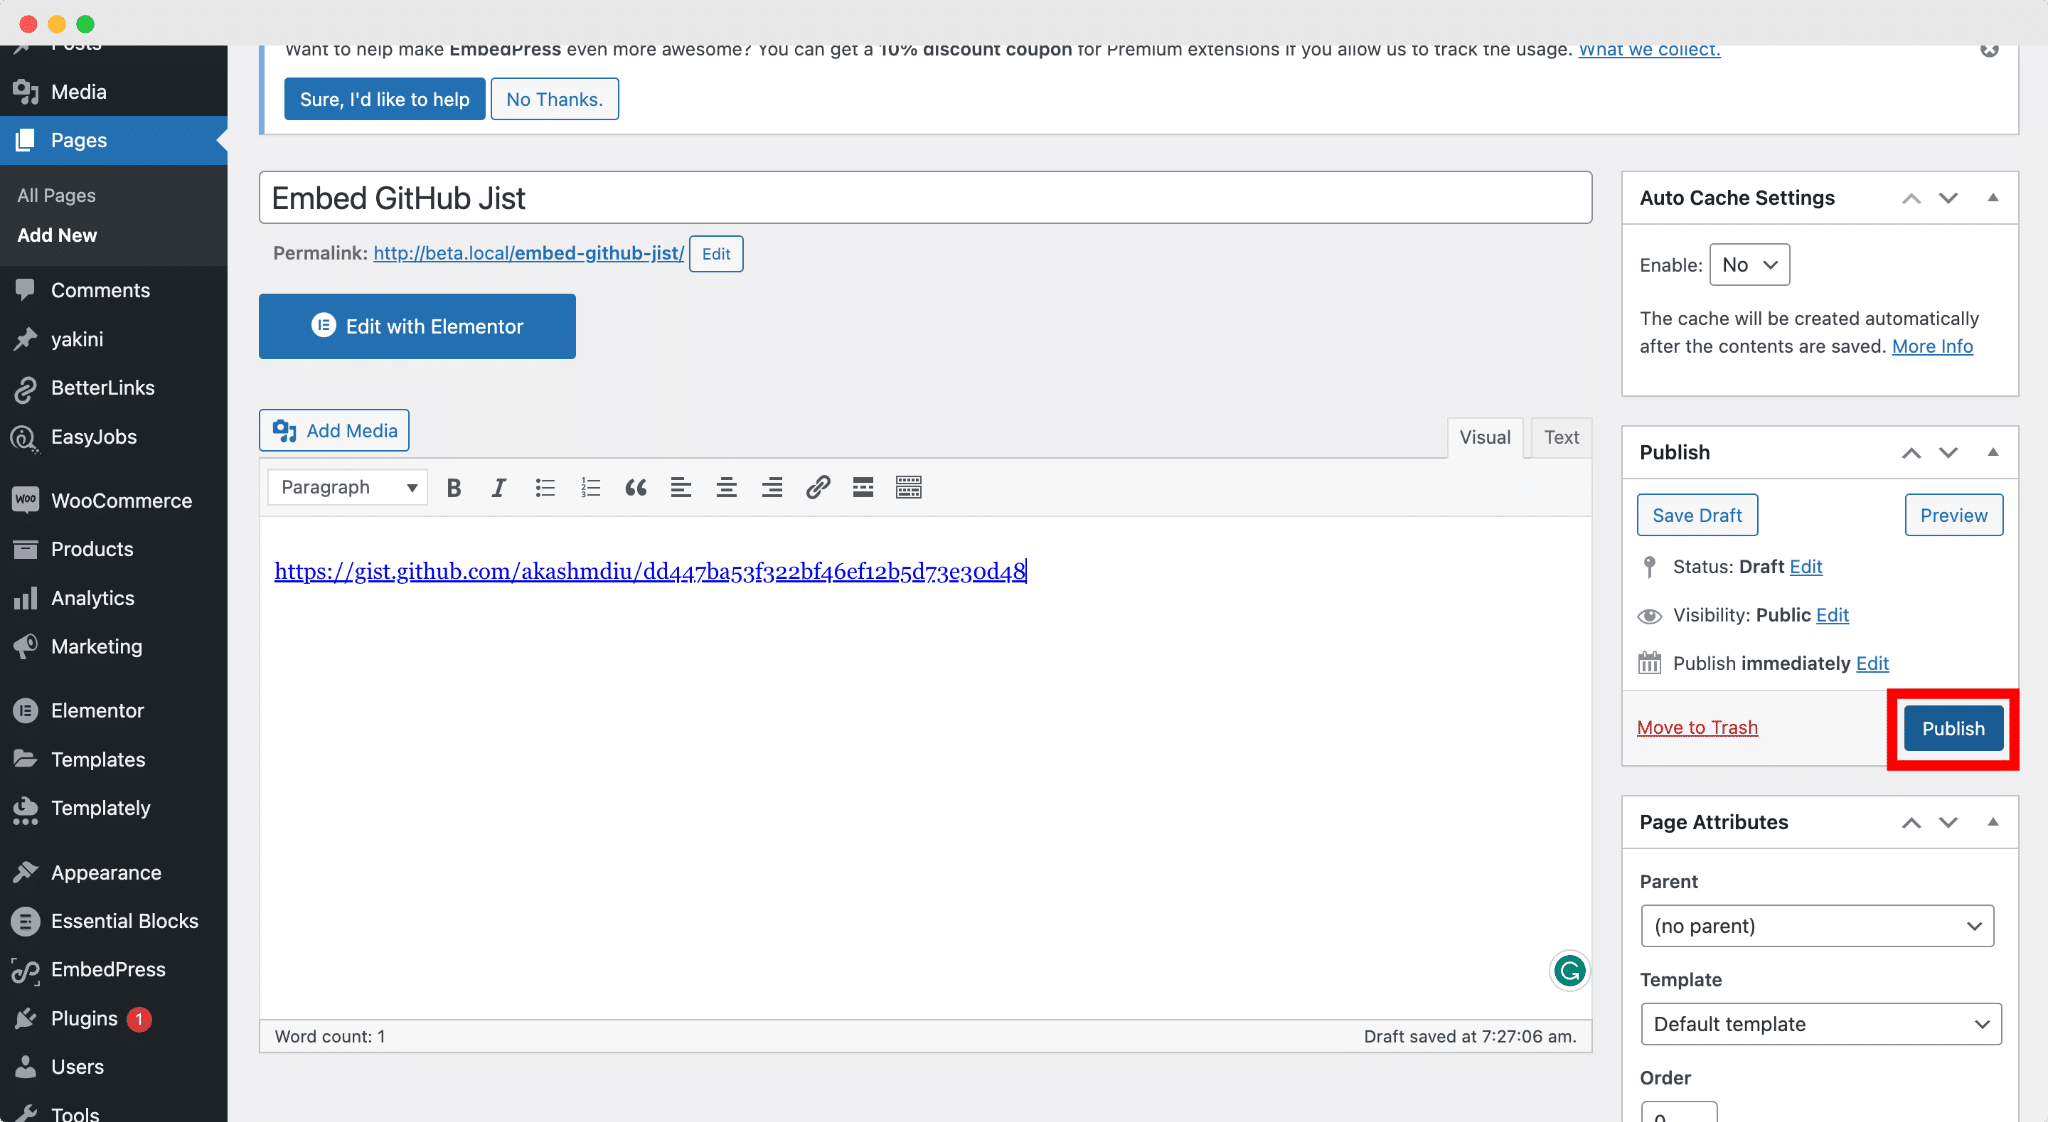Toggle bold formatting in editor toolbar
This screenshot has width=2048, height=1122.
click(x=454, y=488)
